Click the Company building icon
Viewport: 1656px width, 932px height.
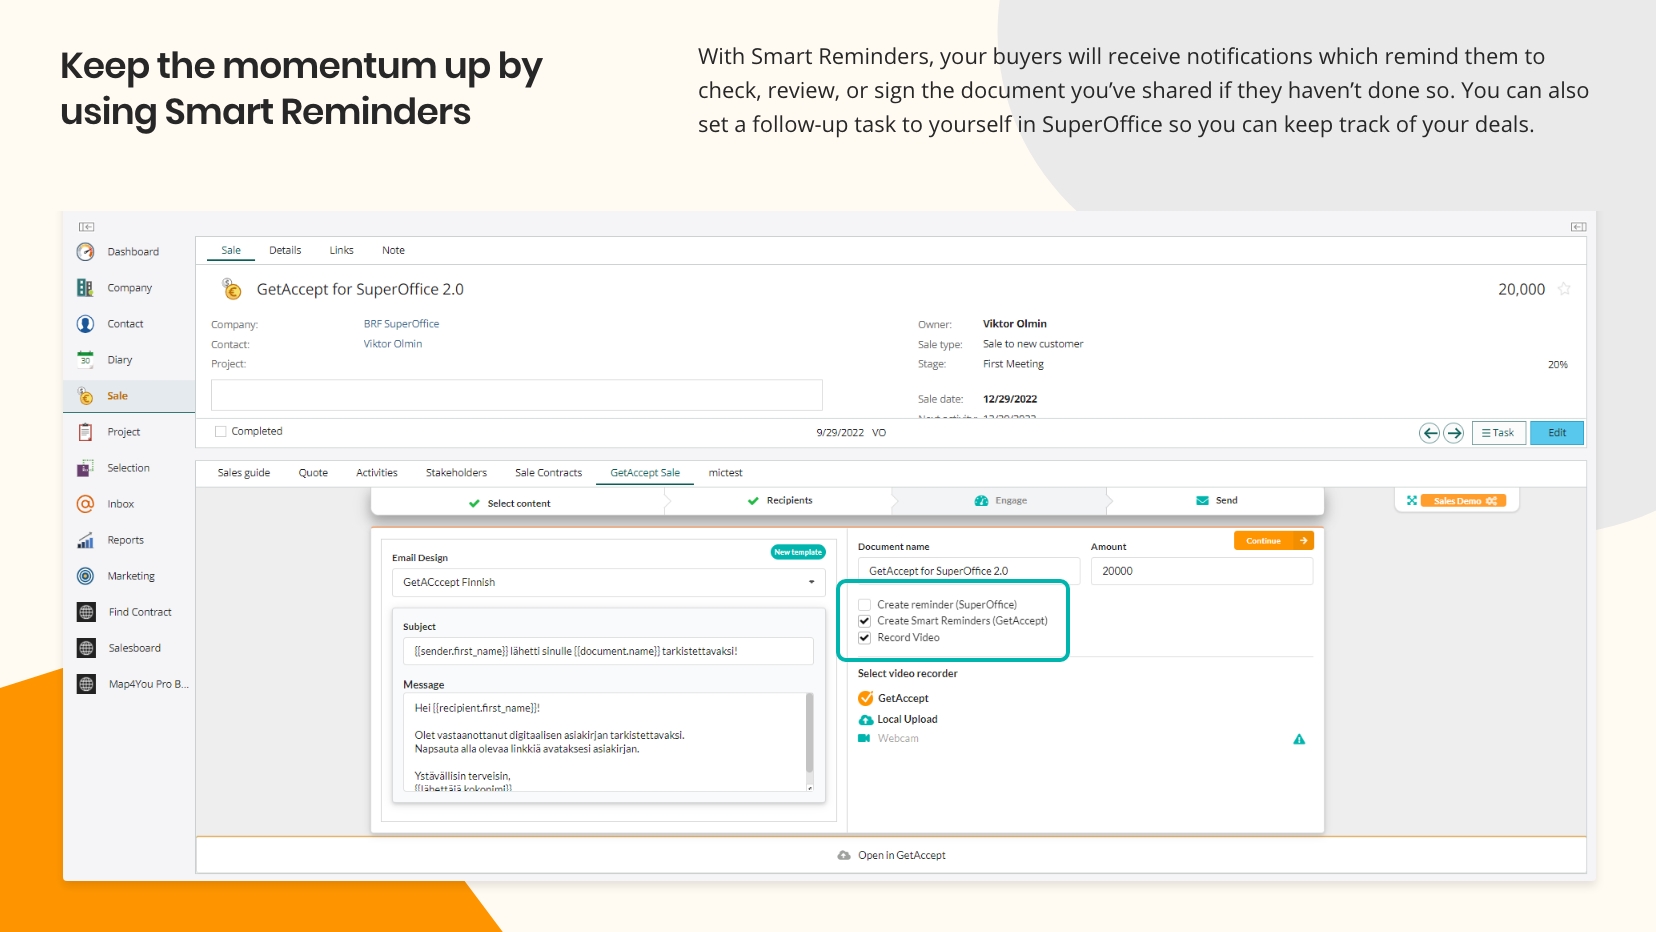86,288
